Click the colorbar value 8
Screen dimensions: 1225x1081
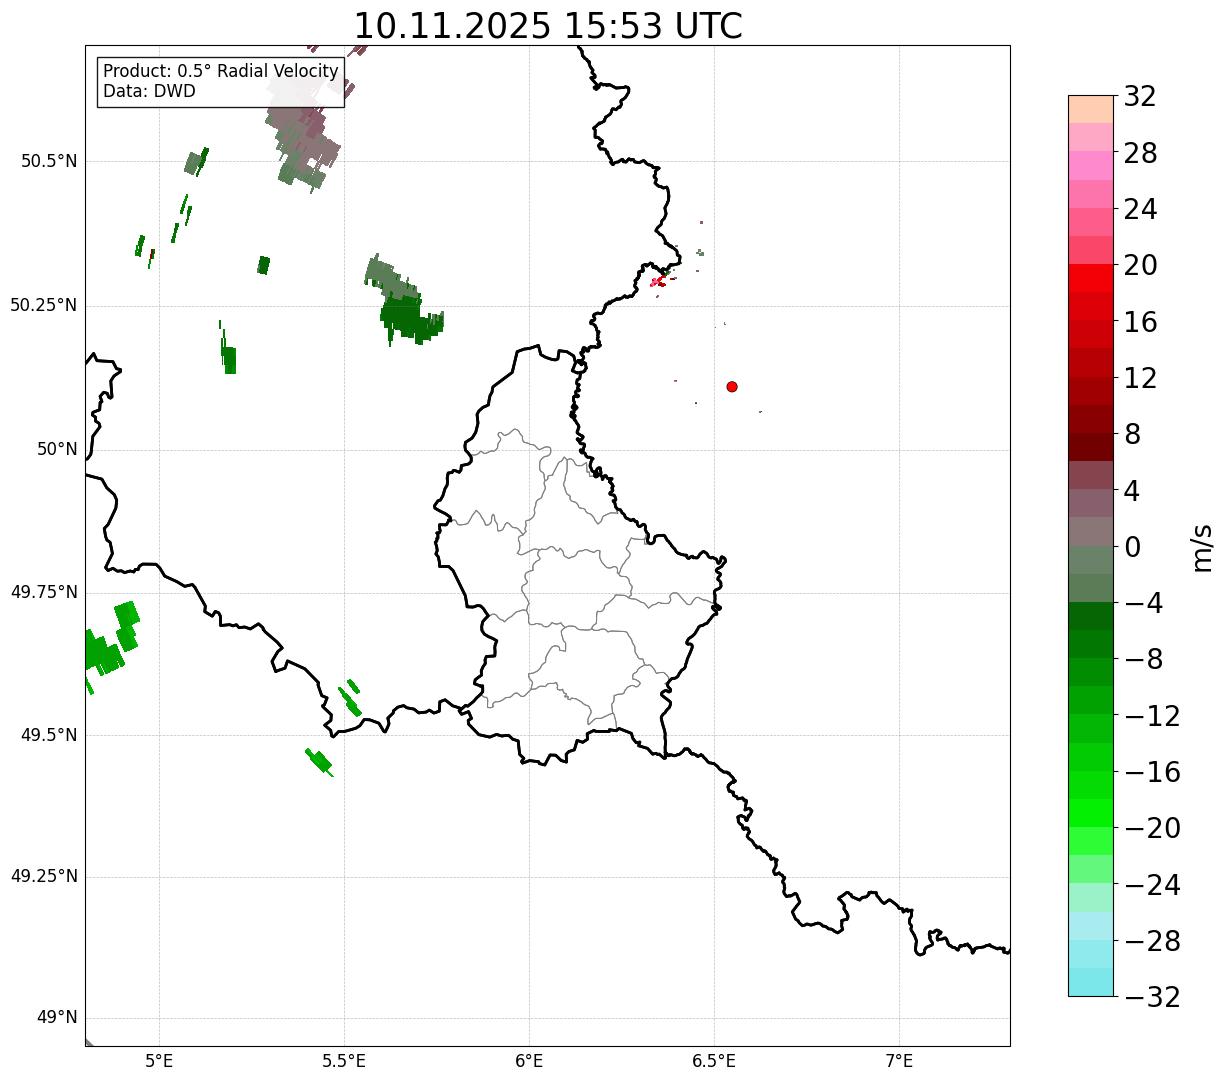click(1132, 435)
